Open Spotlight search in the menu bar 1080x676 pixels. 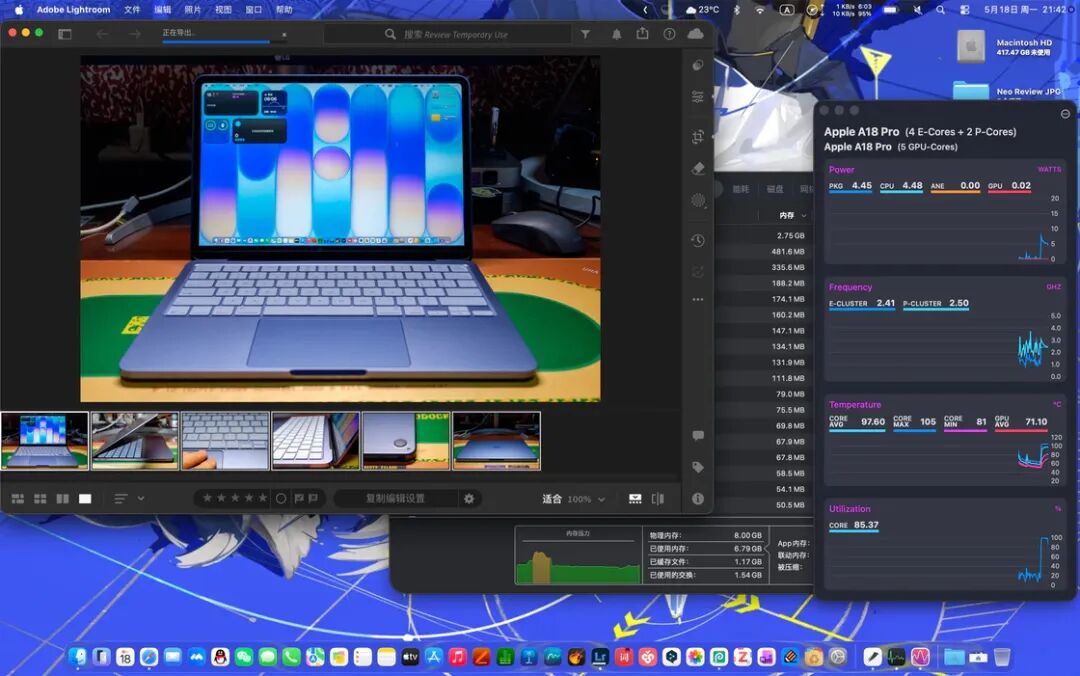coord(940,10)
